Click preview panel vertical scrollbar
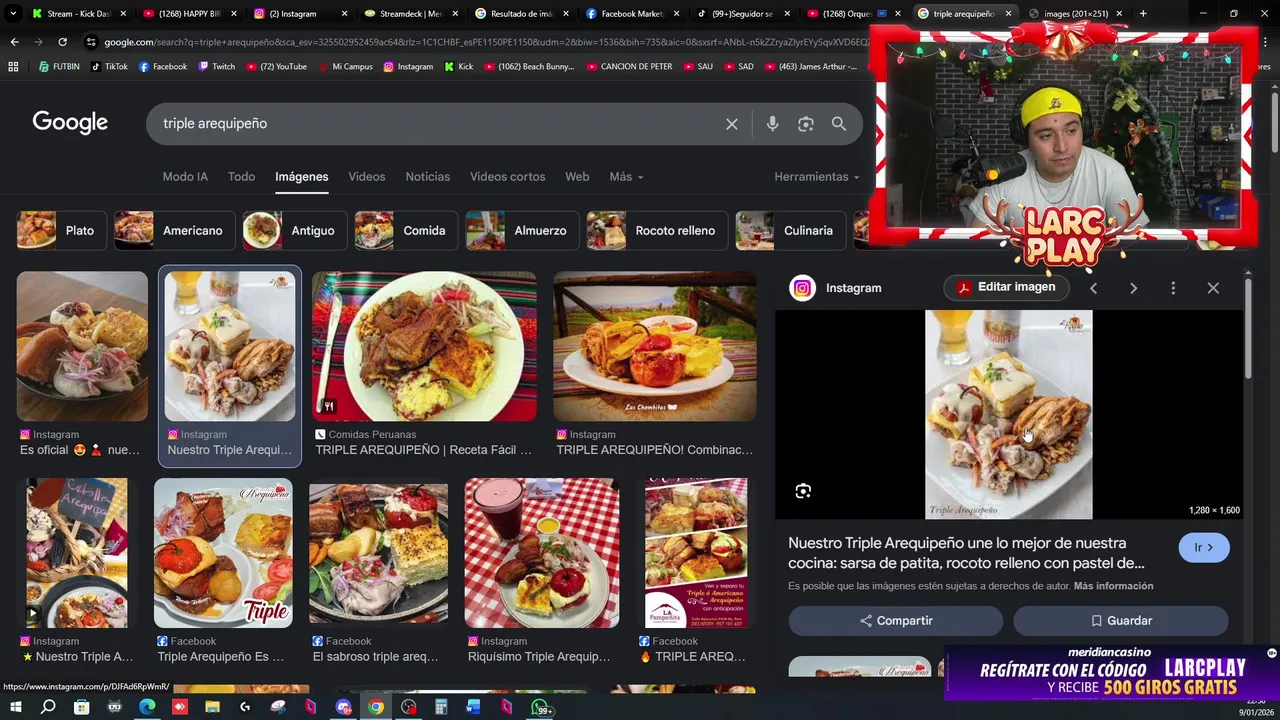This screenshot has height=720, width=1280. [1248, 330]
